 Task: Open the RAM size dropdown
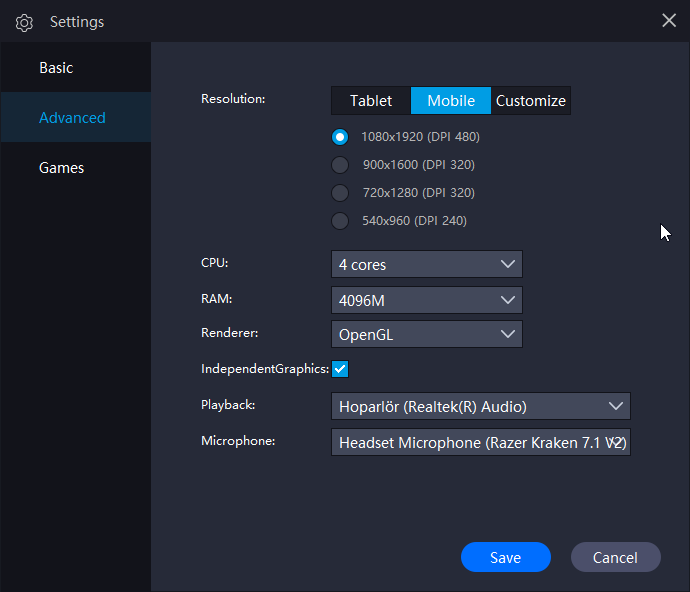427,300
